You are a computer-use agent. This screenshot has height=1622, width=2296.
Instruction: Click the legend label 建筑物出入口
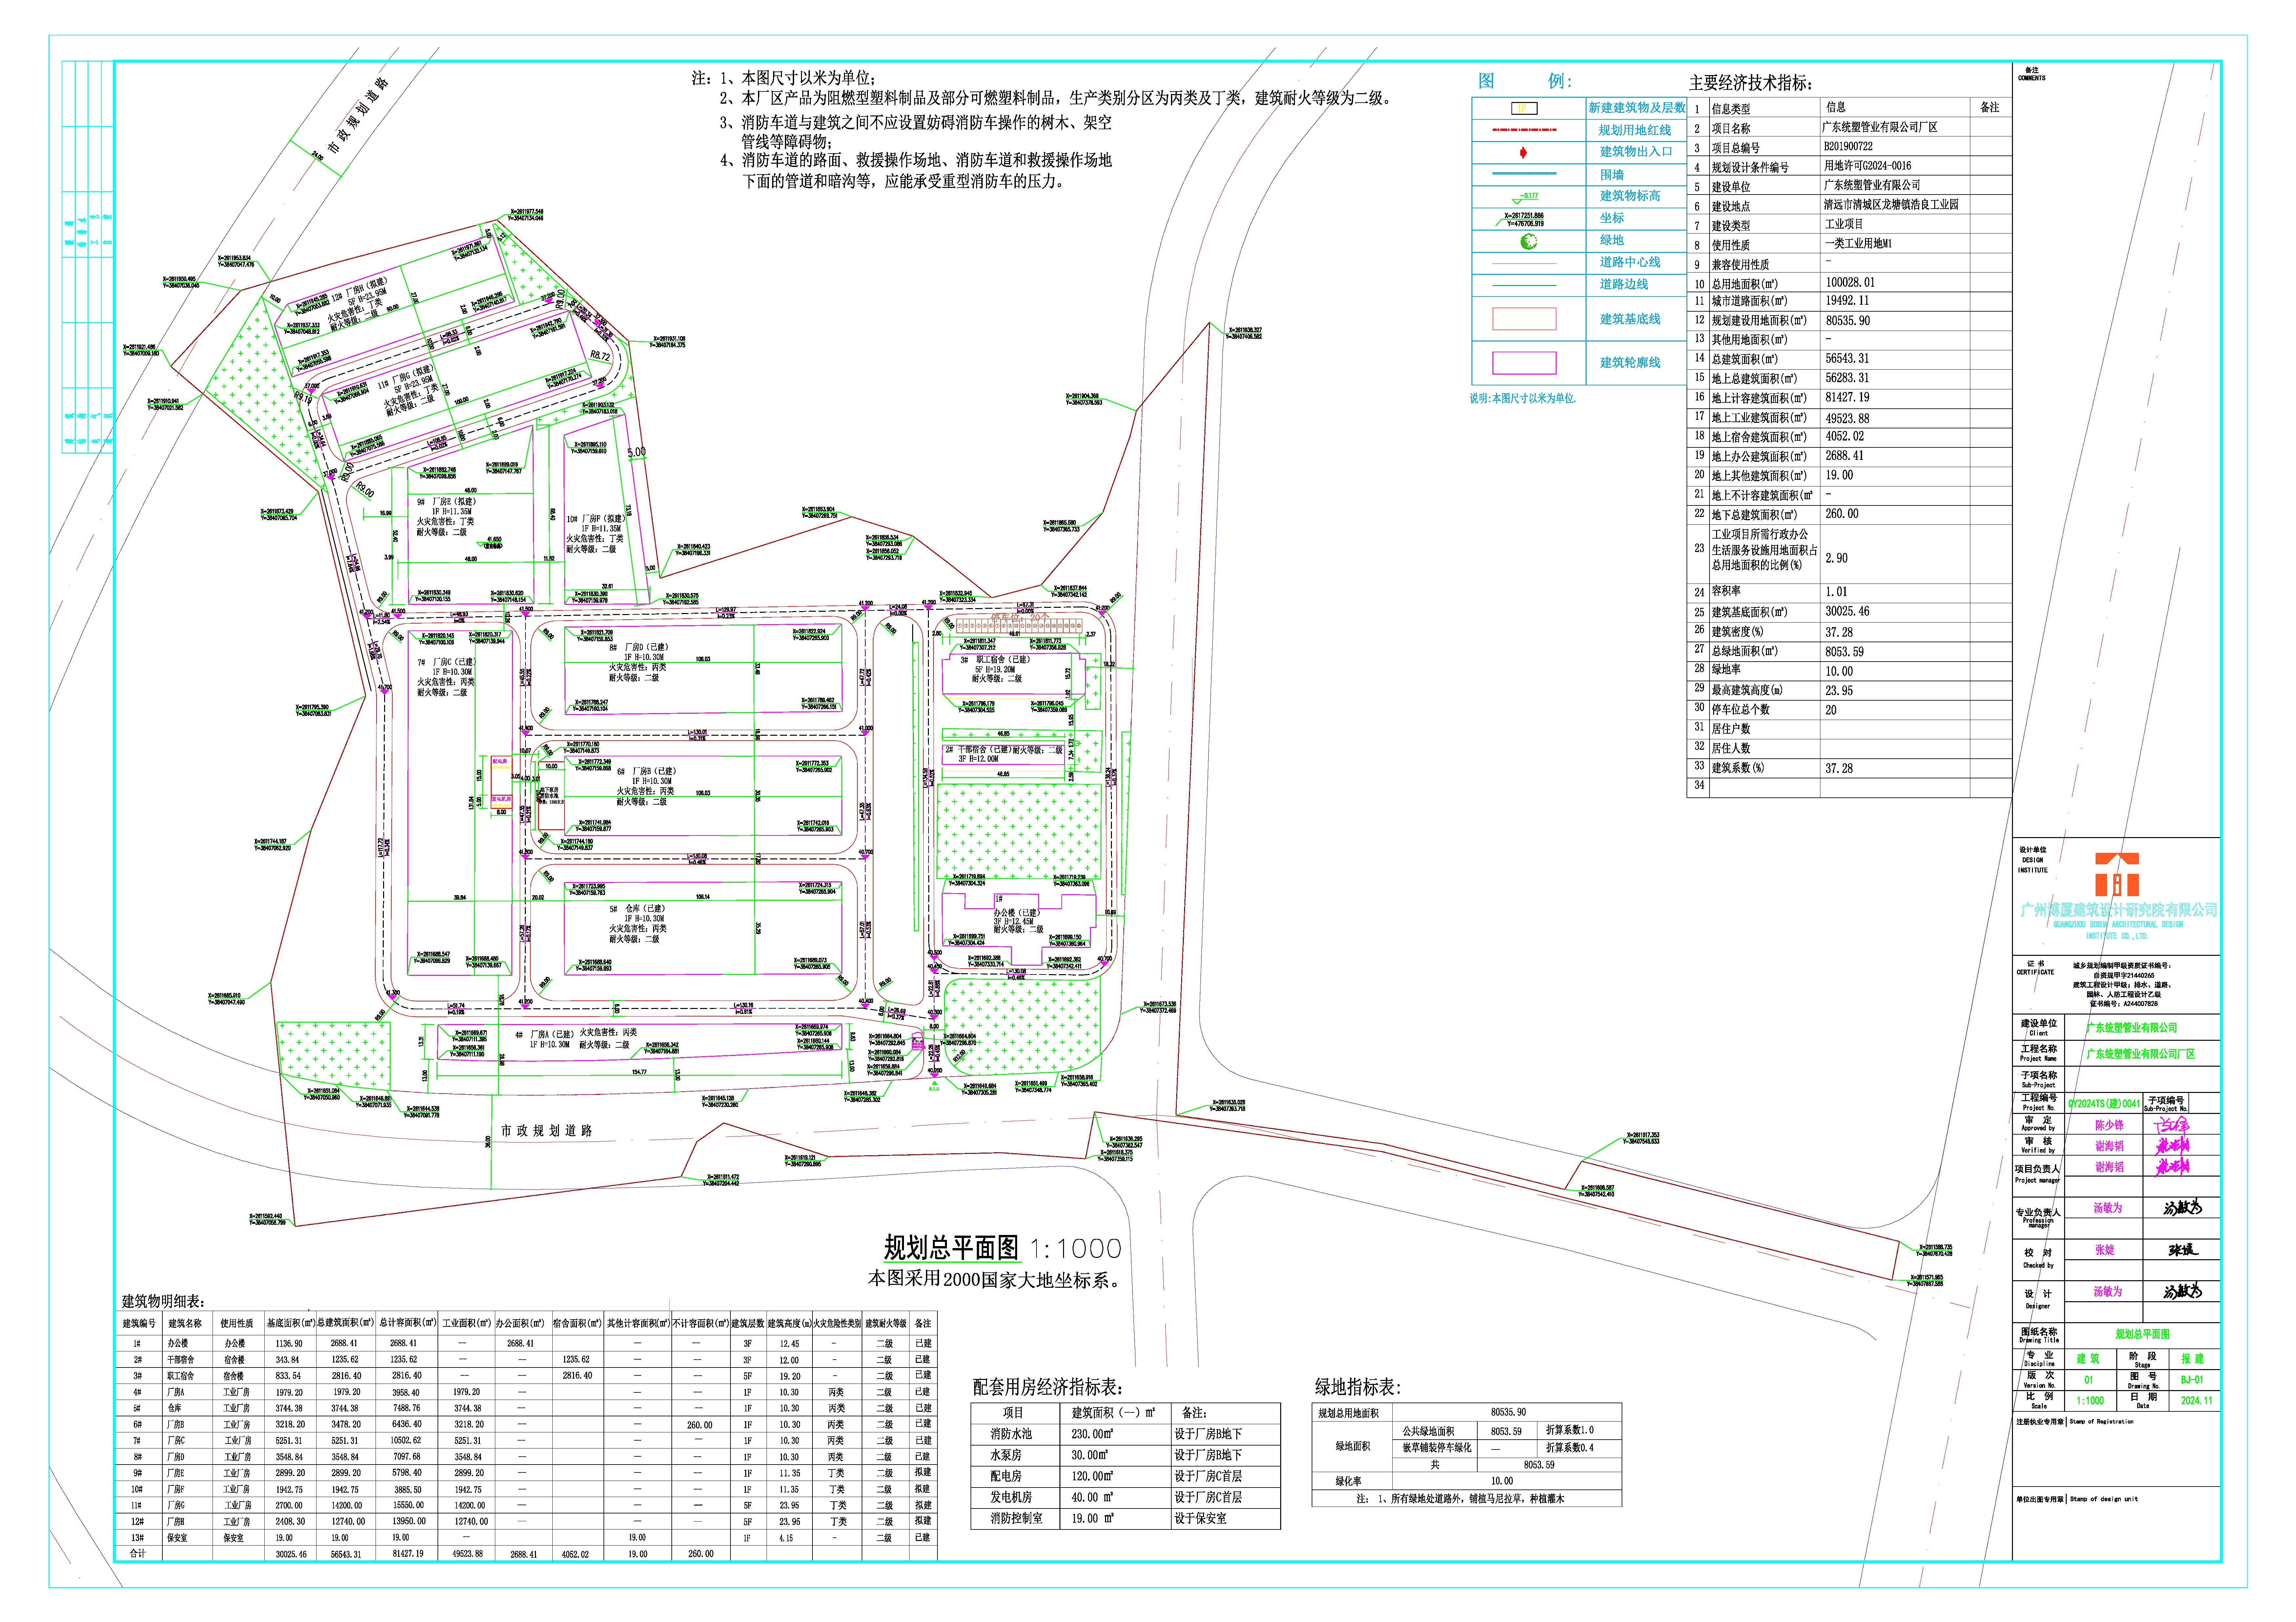point(1636,152)
